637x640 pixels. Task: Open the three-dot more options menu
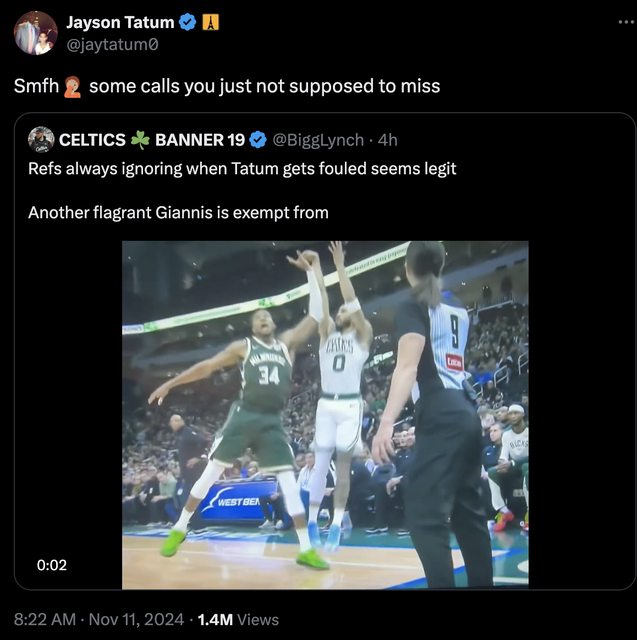pyautogui.click(x=625, y=23)
